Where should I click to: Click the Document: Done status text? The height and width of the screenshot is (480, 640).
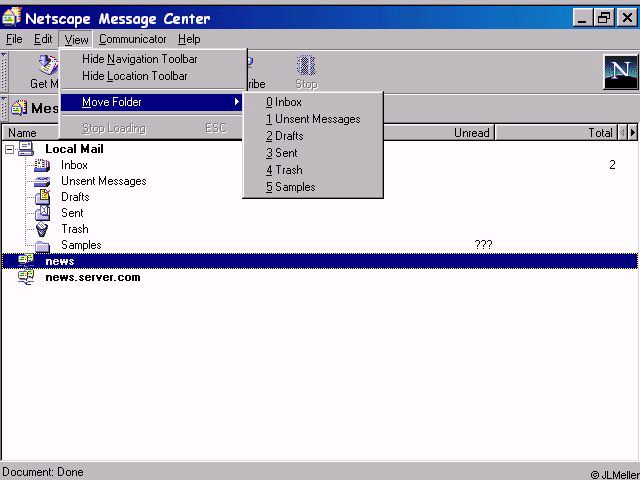tap(43, 472)
